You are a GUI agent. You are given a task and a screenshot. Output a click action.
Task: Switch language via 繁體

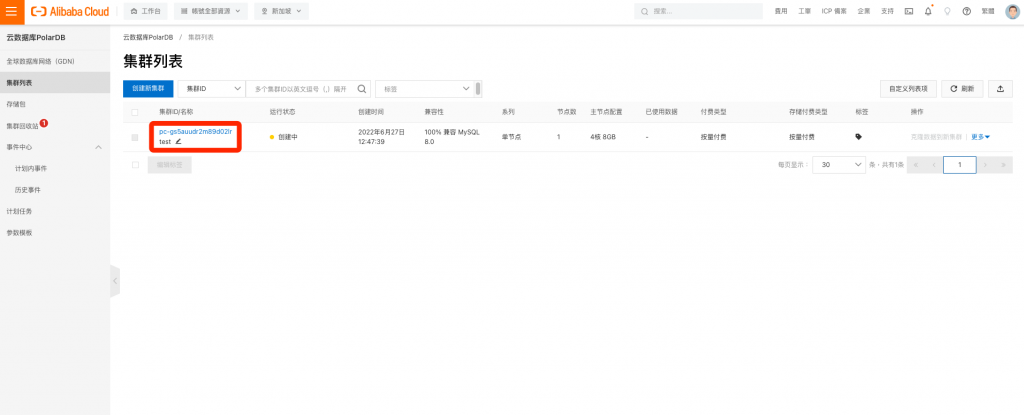point(988,11)
